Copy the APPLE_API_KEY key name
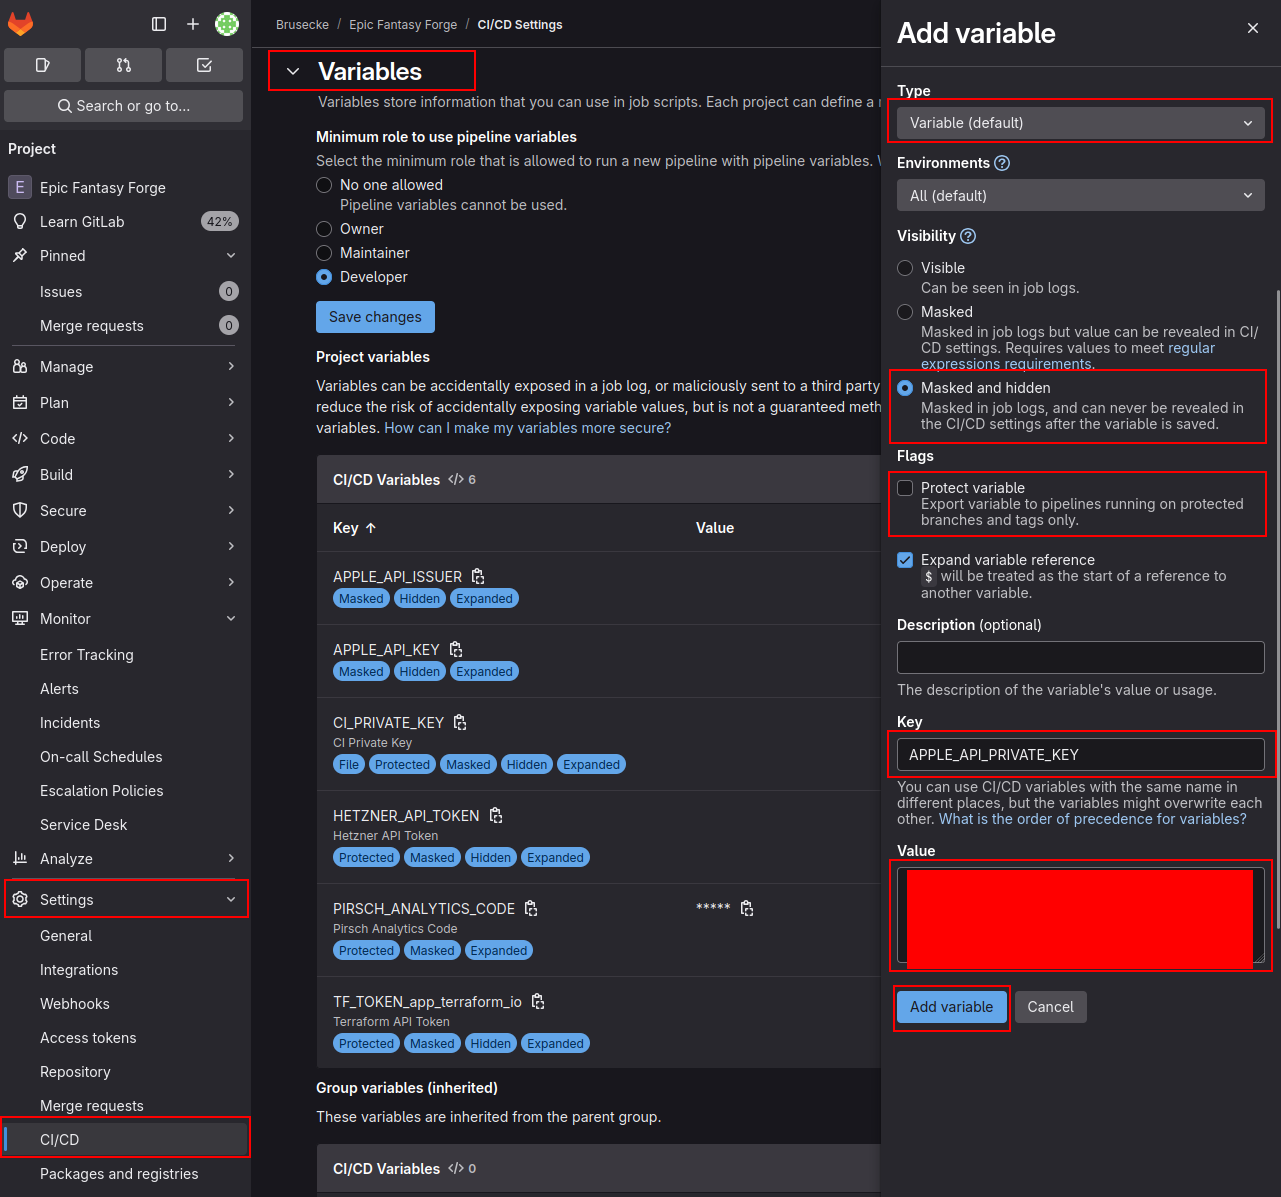 point(456,650)
